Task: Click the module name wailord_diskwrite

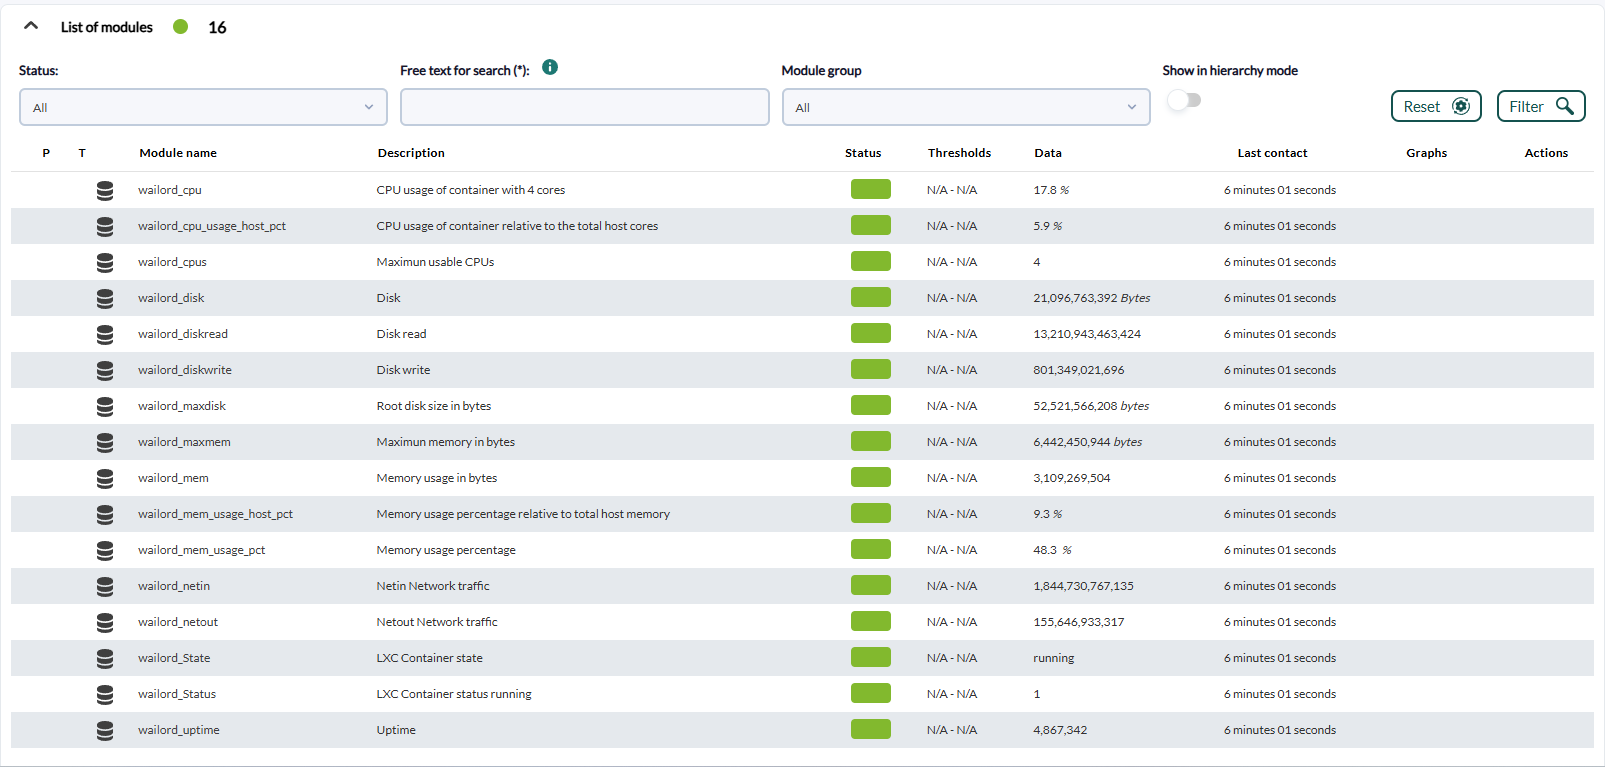Action: point(185,370)
